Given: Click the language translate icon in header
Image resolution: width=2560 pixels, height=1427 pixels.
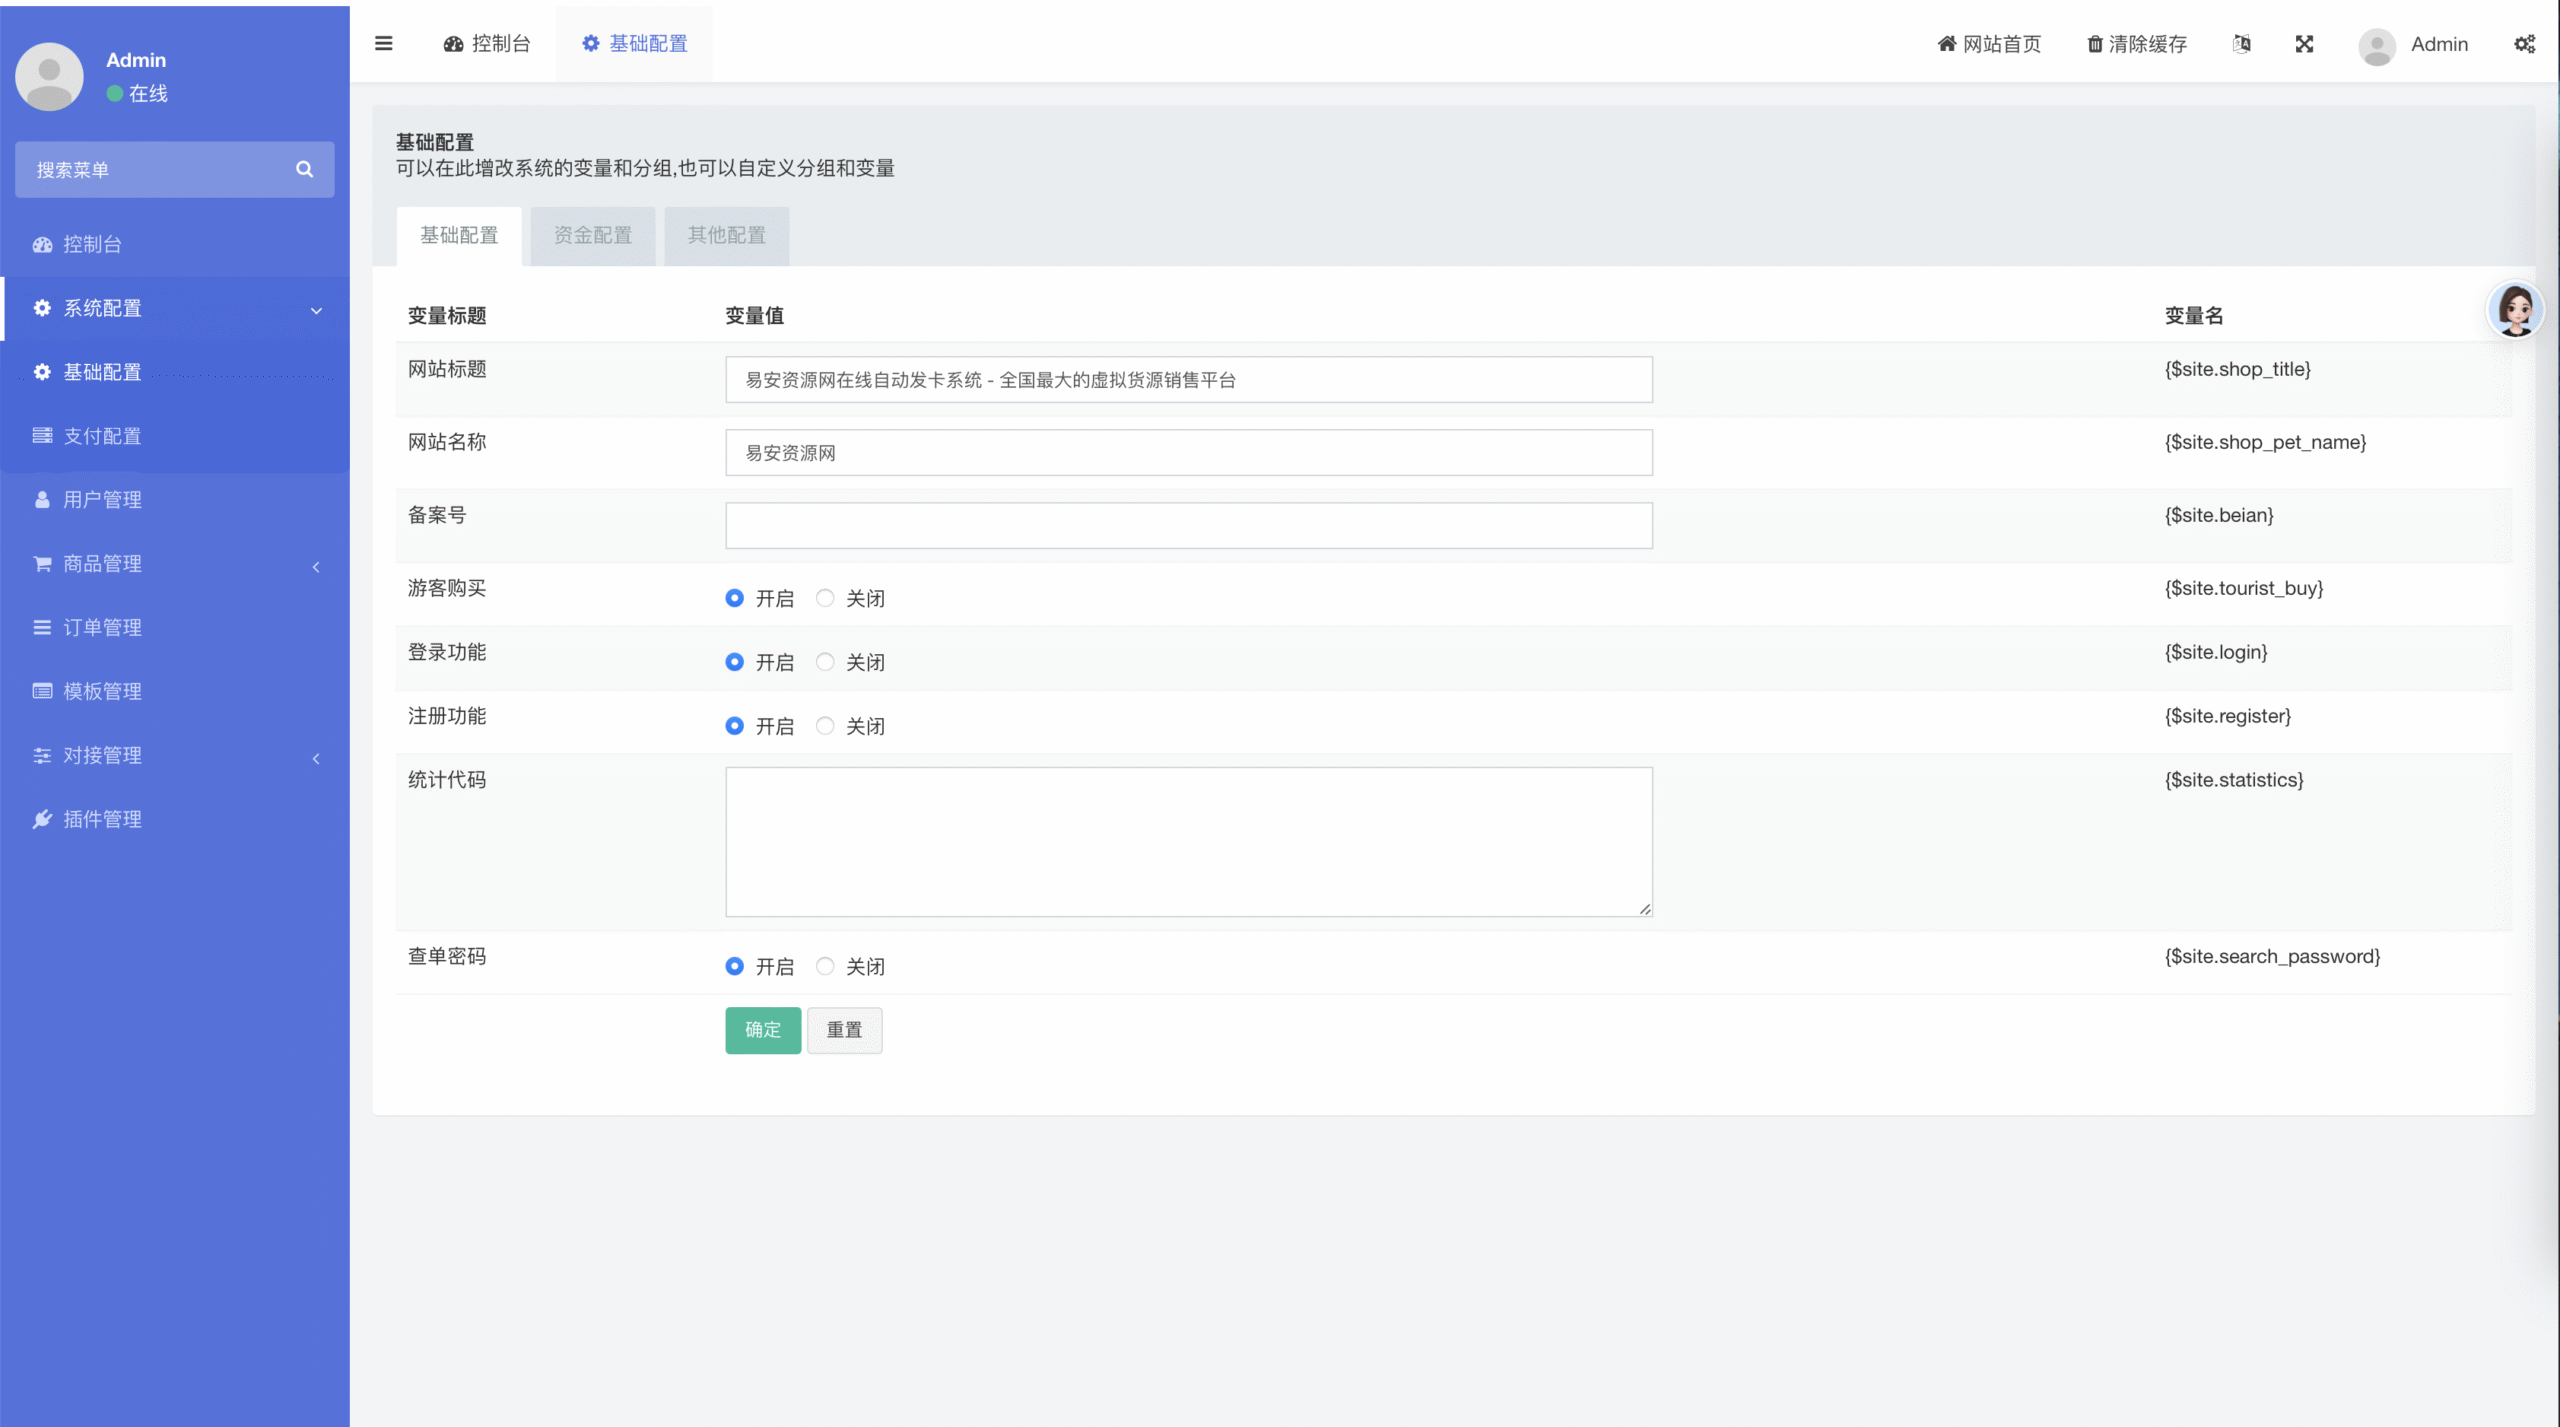Looking at the screenshot, I should pos(2241,43).
